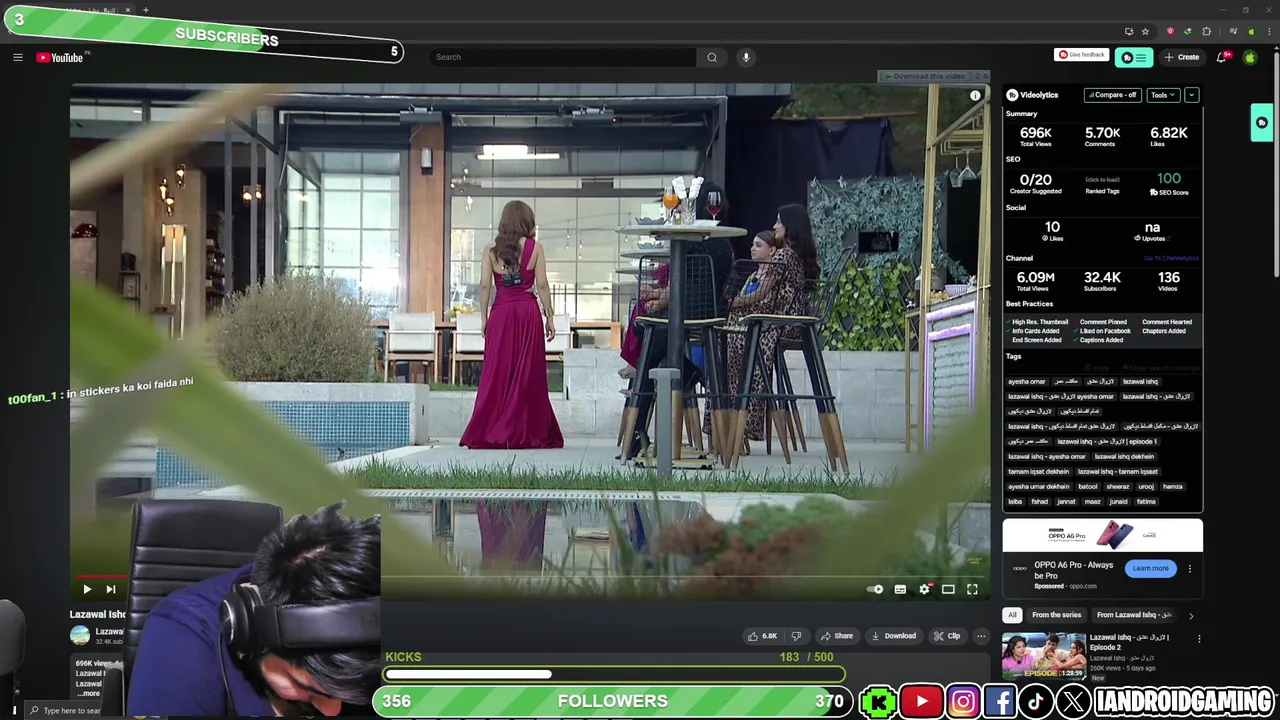The image size is (1280, 720).
Task: Open the Videolytics Tools dropdown
Action: coord(1163,95)
